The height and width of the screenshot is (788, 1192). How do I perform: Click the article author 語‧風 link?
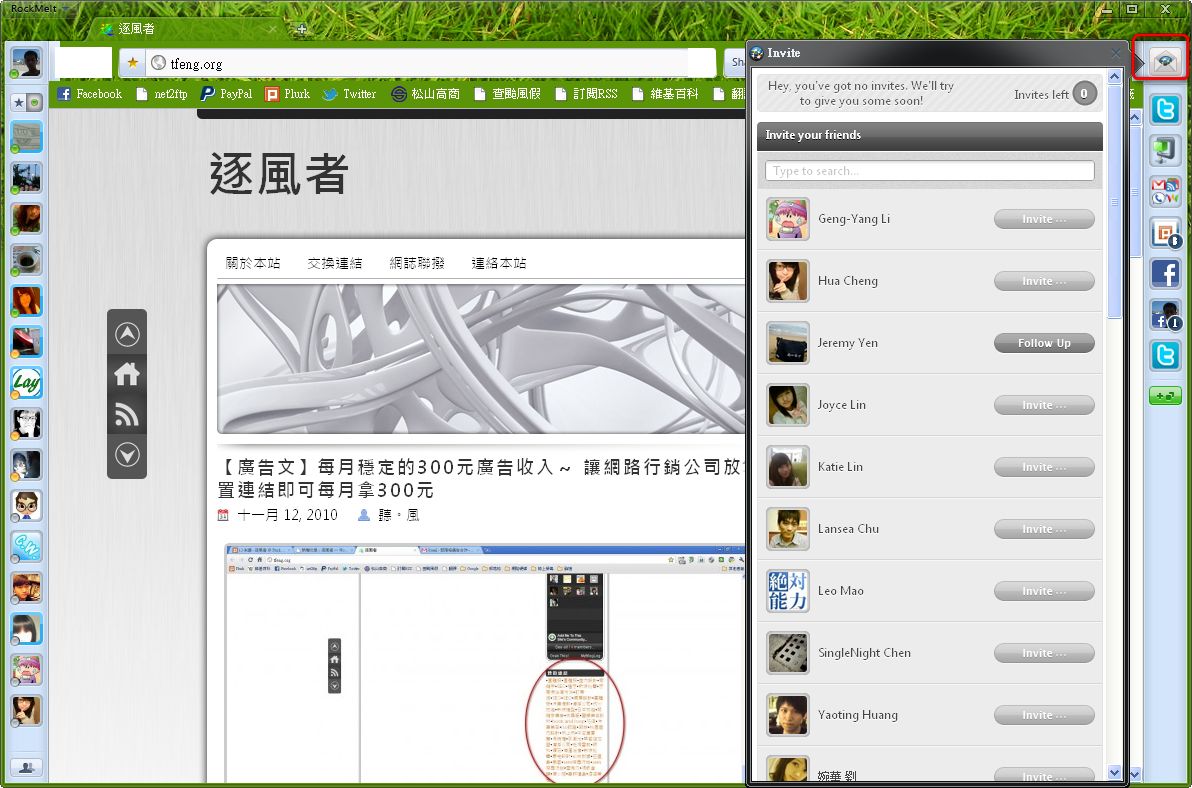click(399, 515)
